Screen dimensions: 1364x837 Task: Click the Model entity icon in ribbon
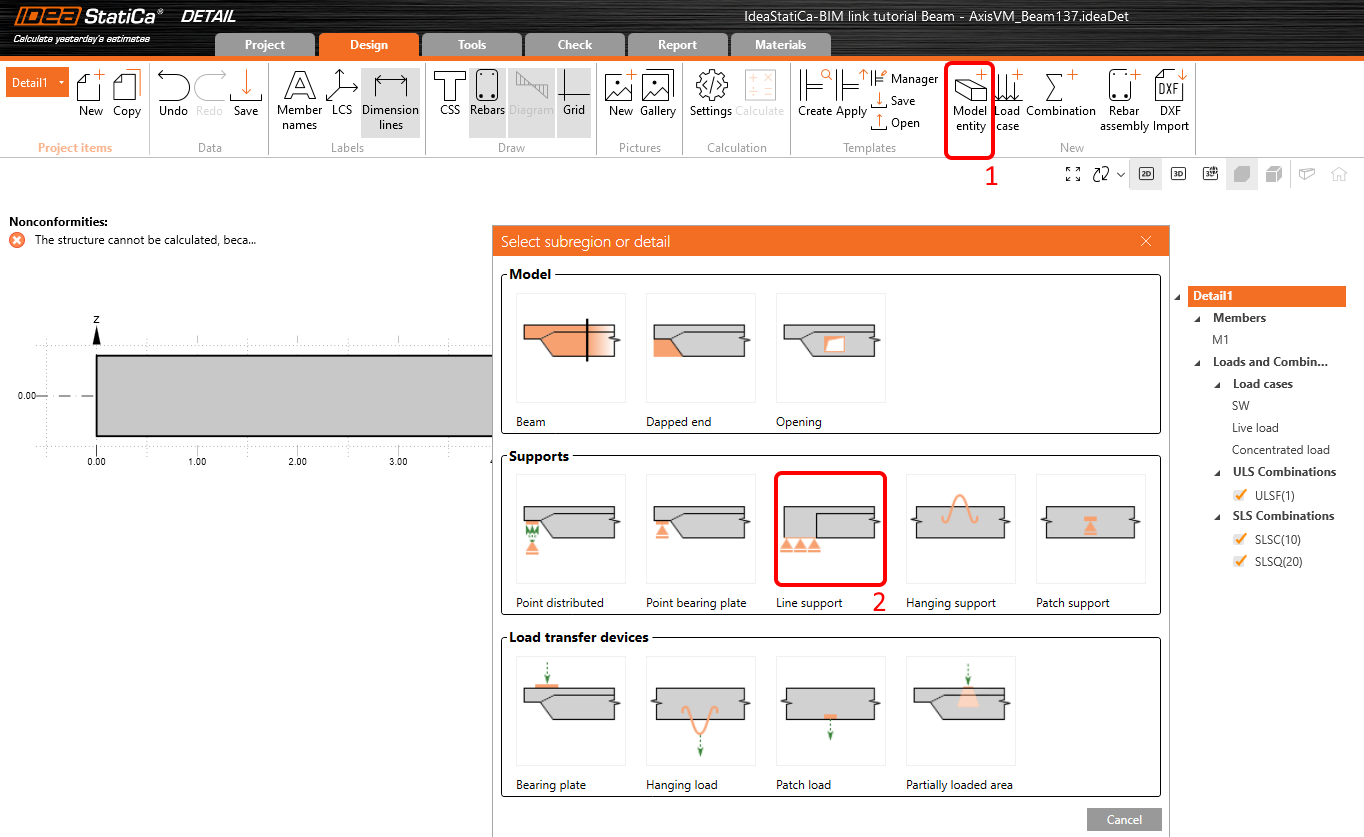[969, 101]
